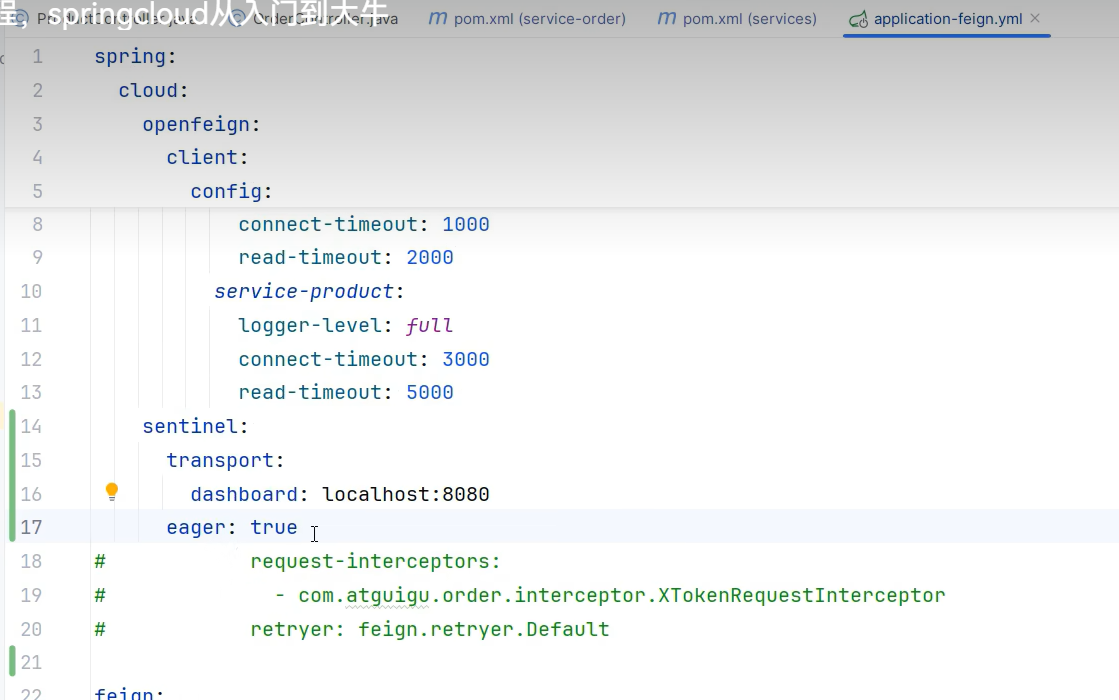Click gutter line number 19
Viewport: 1119px width, 700px height.
[x=31, y=595]
